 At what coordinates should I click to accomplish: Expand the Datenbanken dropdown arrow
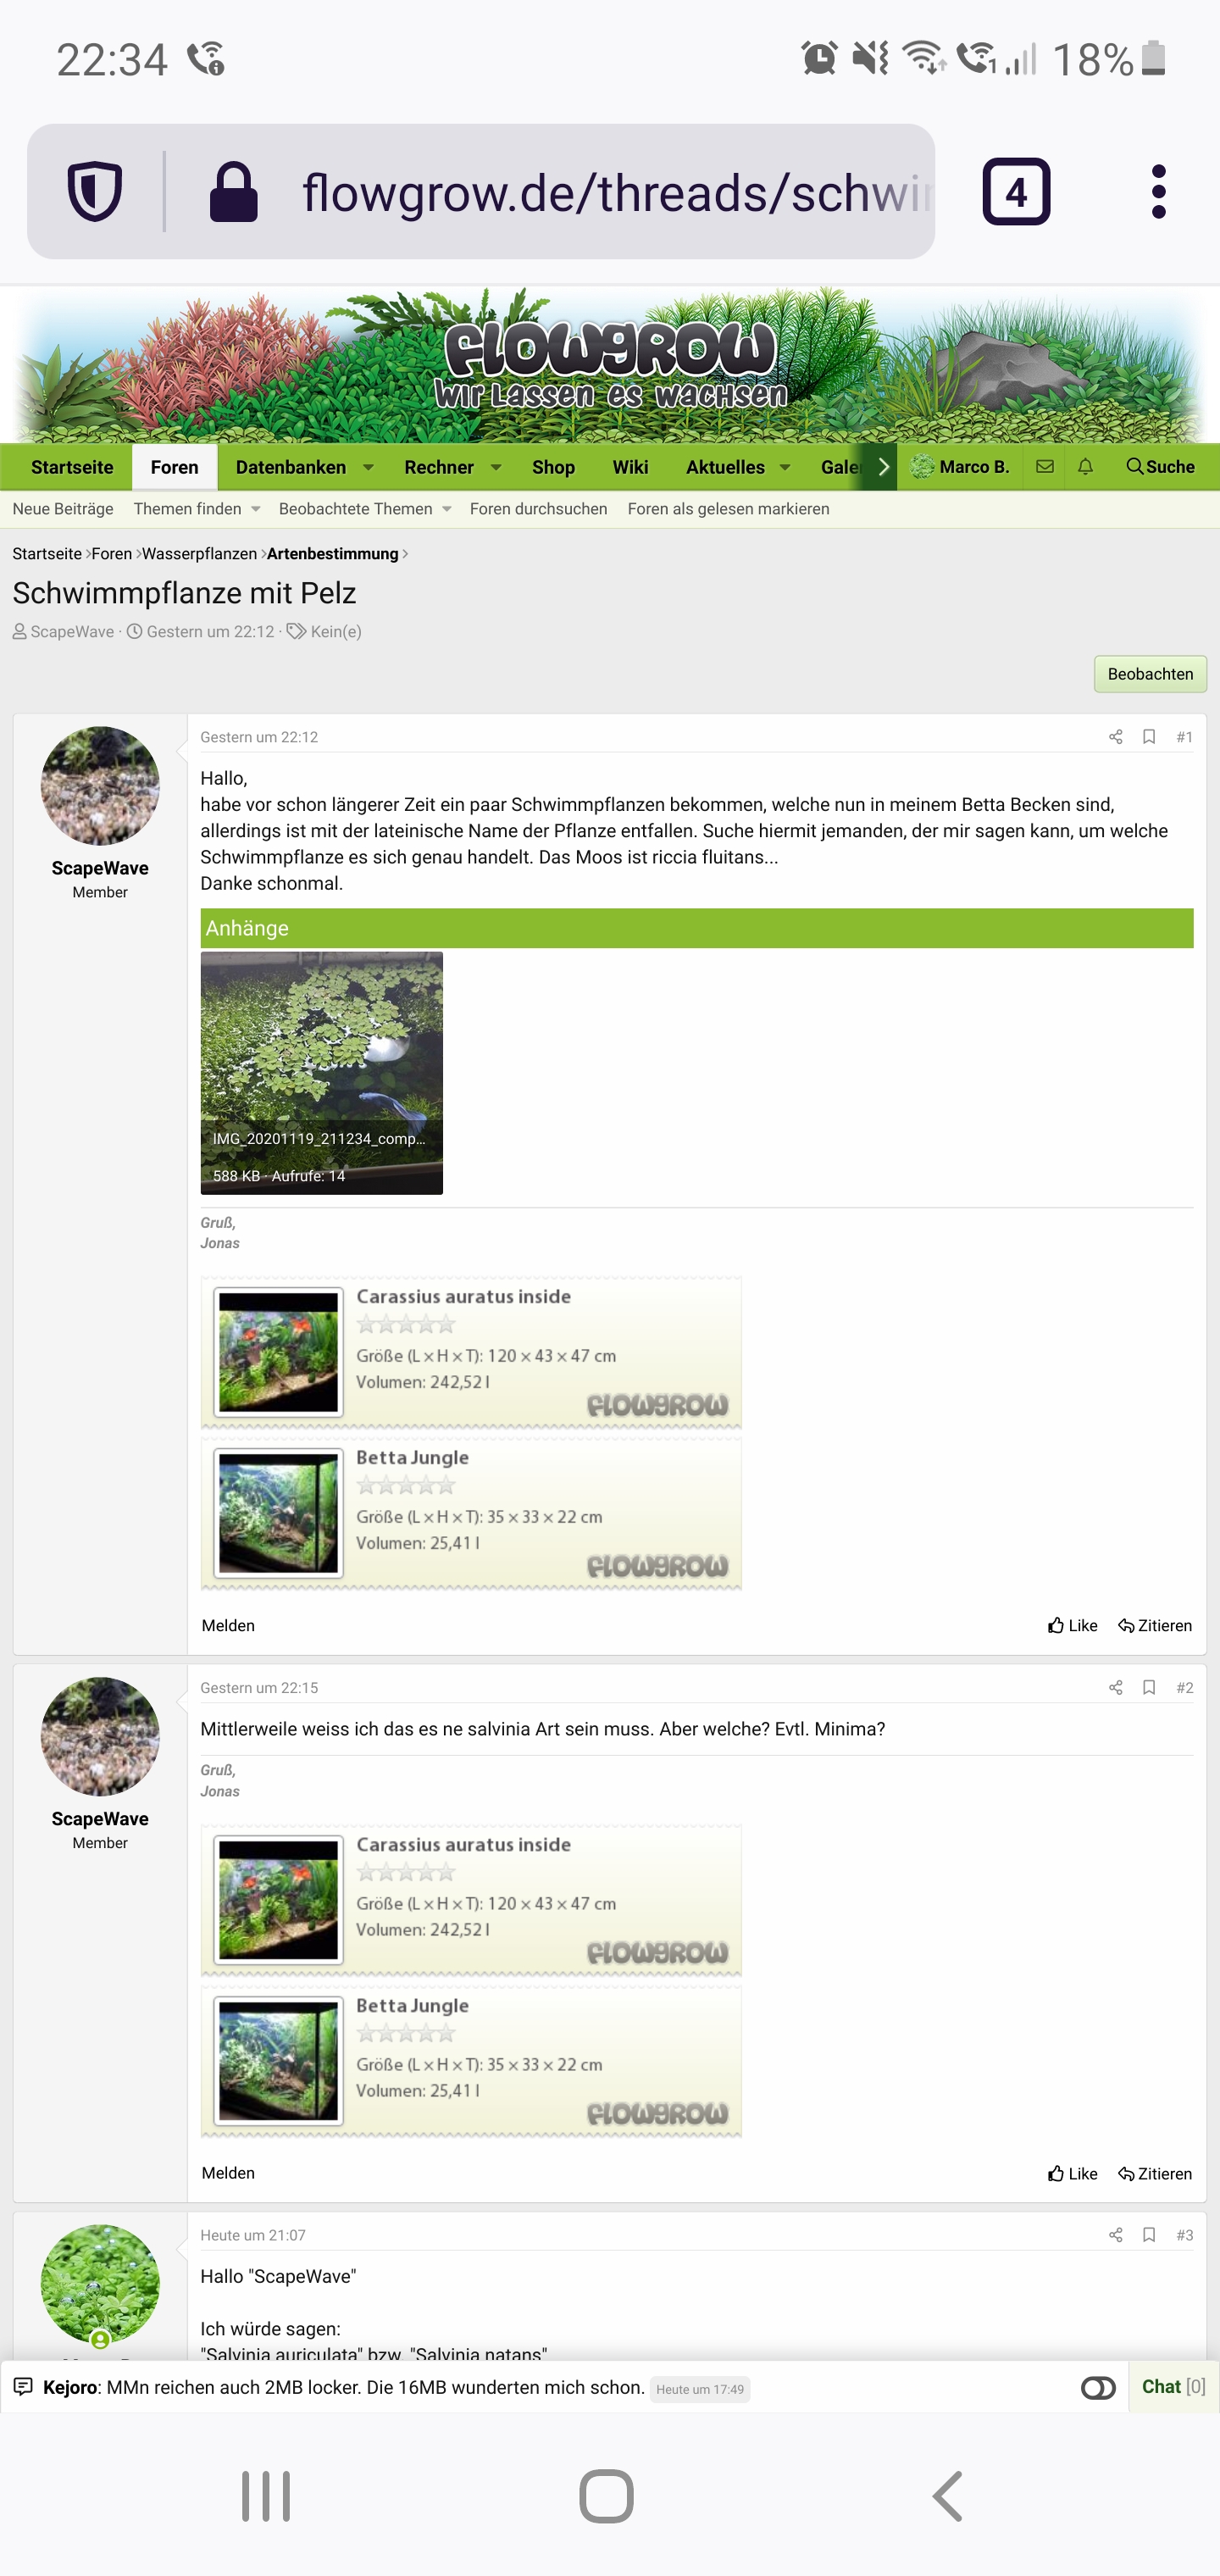(368, 467)
